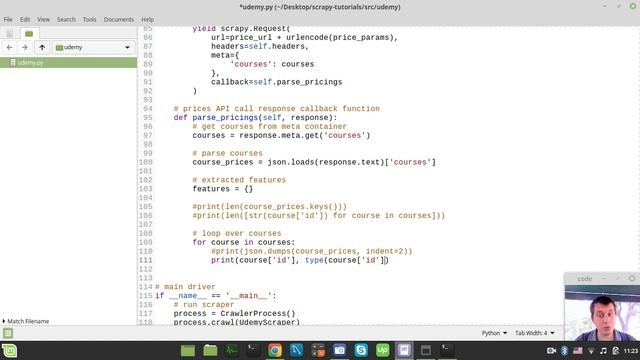Open the Python language dropdown
The image size is (640, 360).
(x=494, y=333)
